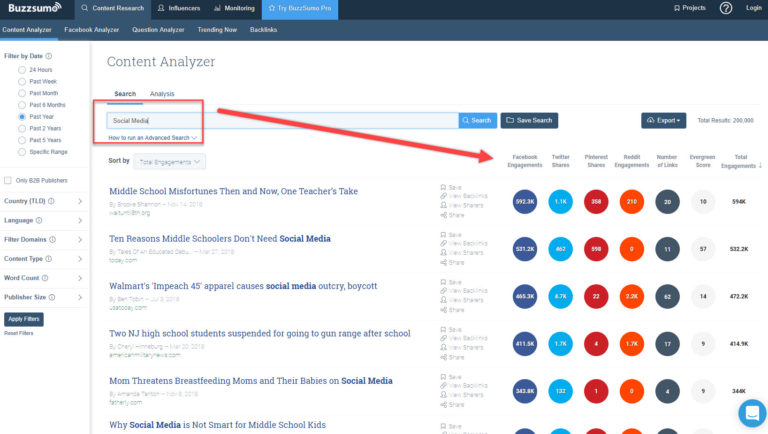The height and width of the screenshot is (434, 768).
Task: Expand the Country (TLD) filter
Action: pyautogui.click(x=80, y=201)
